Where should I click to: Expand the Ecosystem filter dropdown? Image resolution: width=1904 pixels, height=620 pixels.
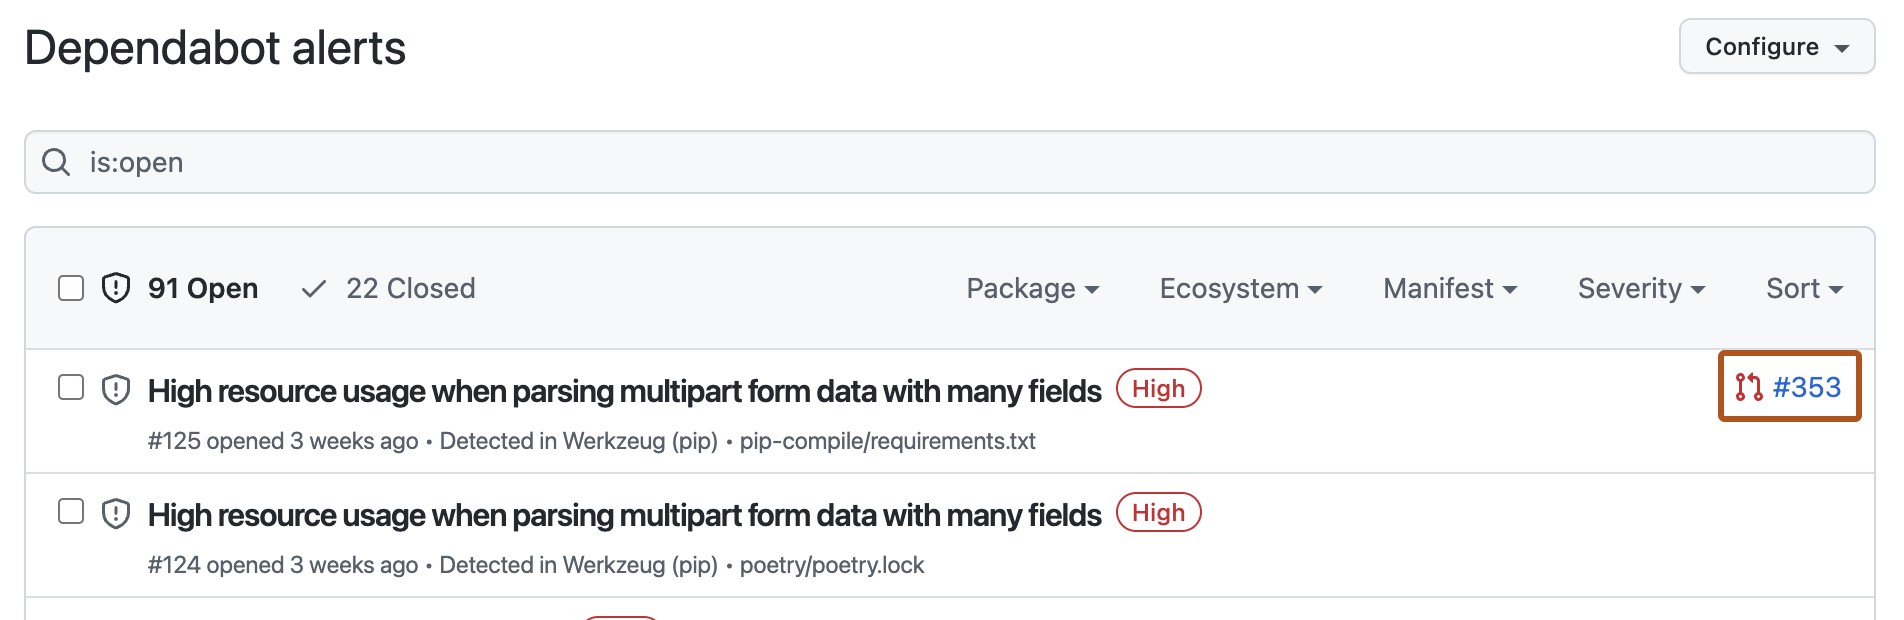tap(1240, 289)
